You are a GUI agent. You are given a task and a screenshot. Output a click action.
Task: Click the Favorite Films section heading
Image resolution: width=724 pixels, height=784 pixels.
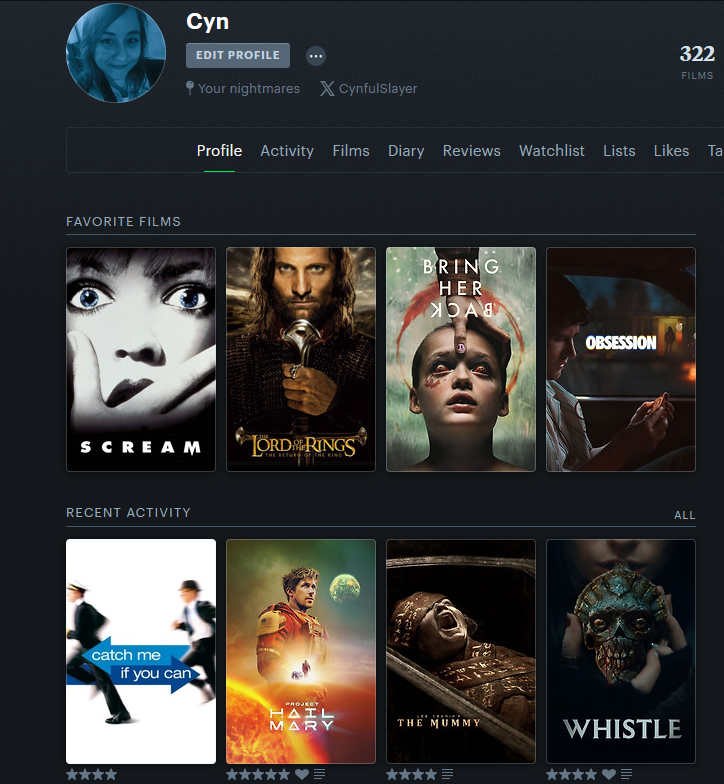pos(124,222)
